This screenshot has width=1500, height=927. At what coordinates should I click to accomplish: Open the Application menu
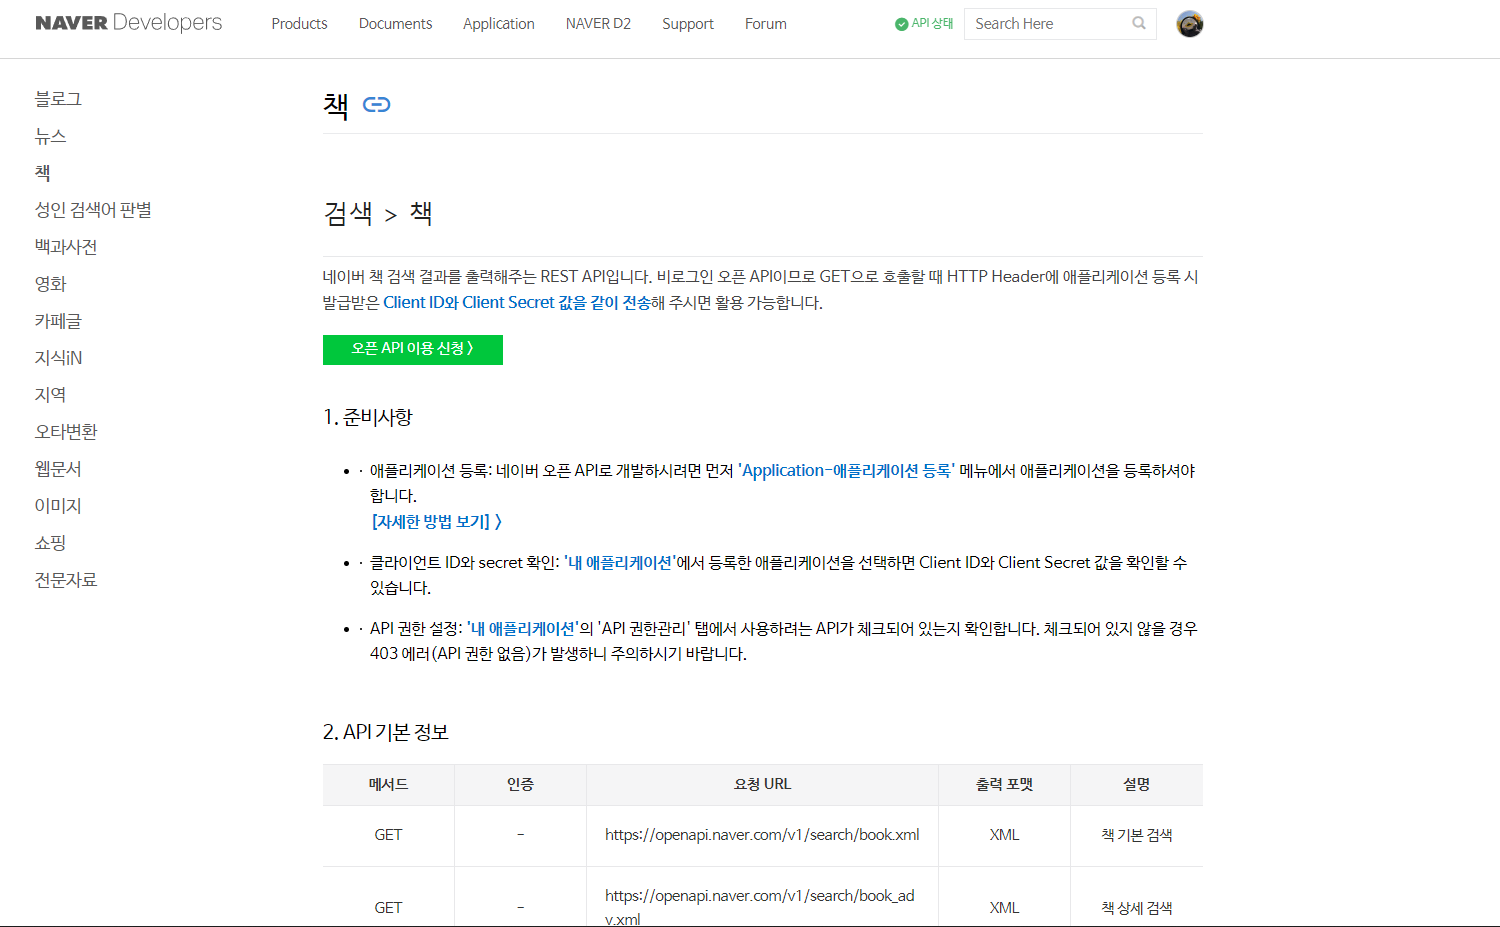(x=498, y=24)
